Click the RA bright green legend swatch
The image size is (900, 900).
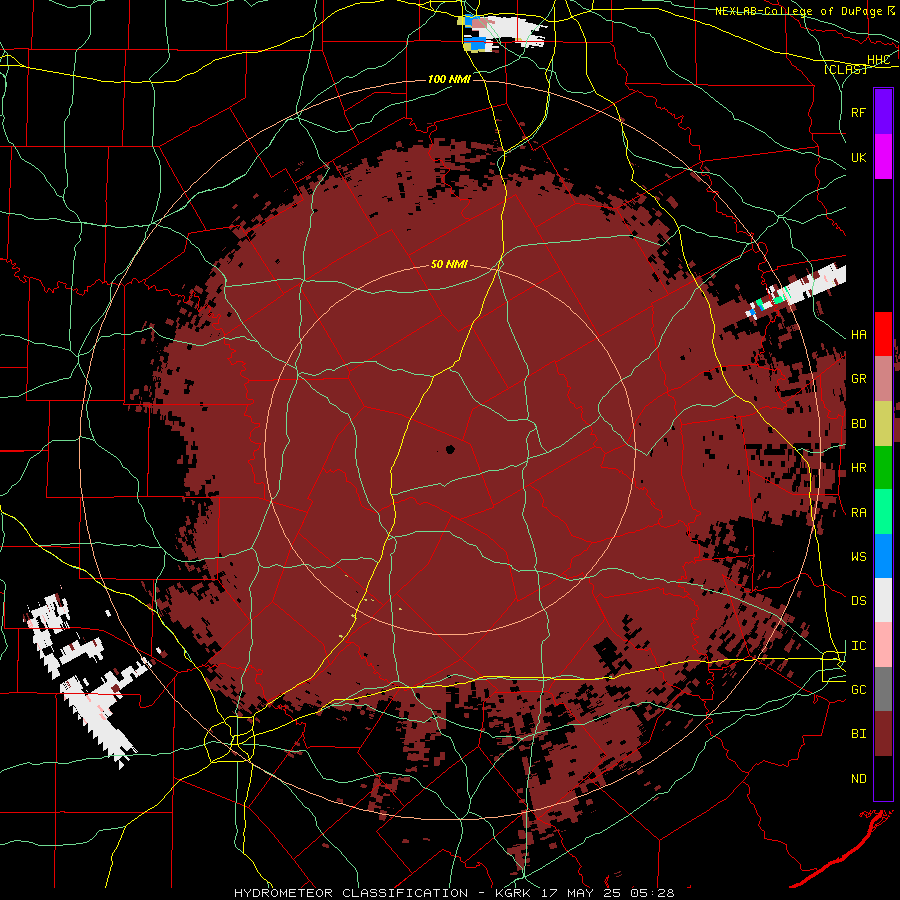[883, 512]
